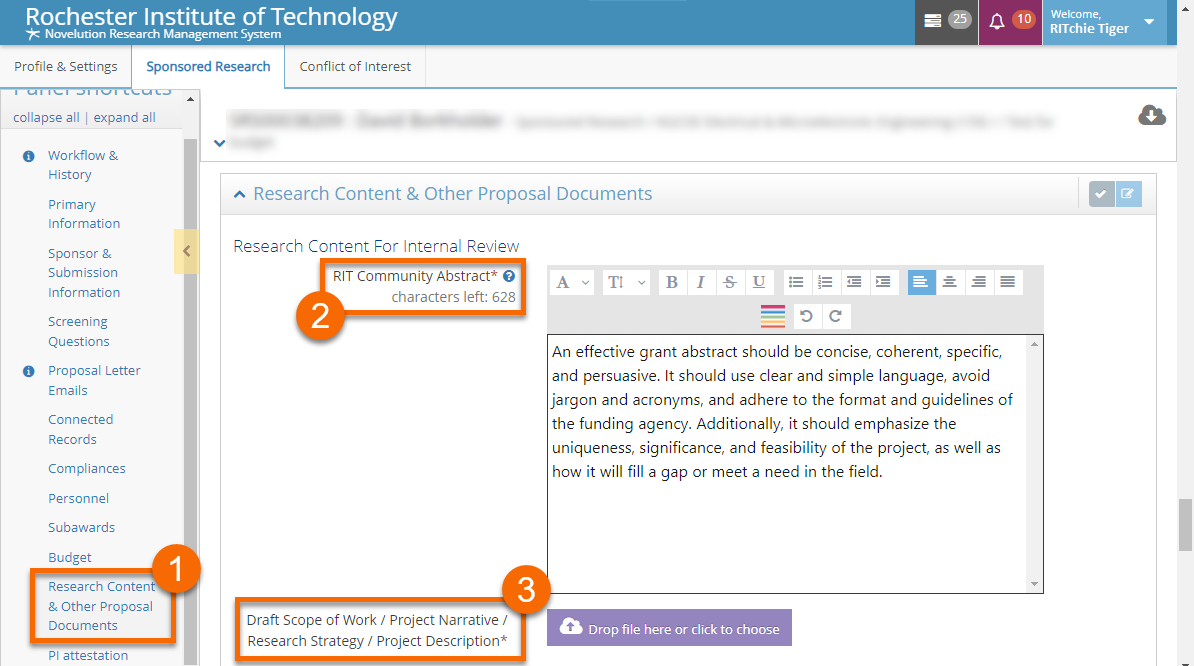Open the font family dropdown
The height and width of the screenshot is (666, 1194).
pyautogui.click(x=573, y=282)
